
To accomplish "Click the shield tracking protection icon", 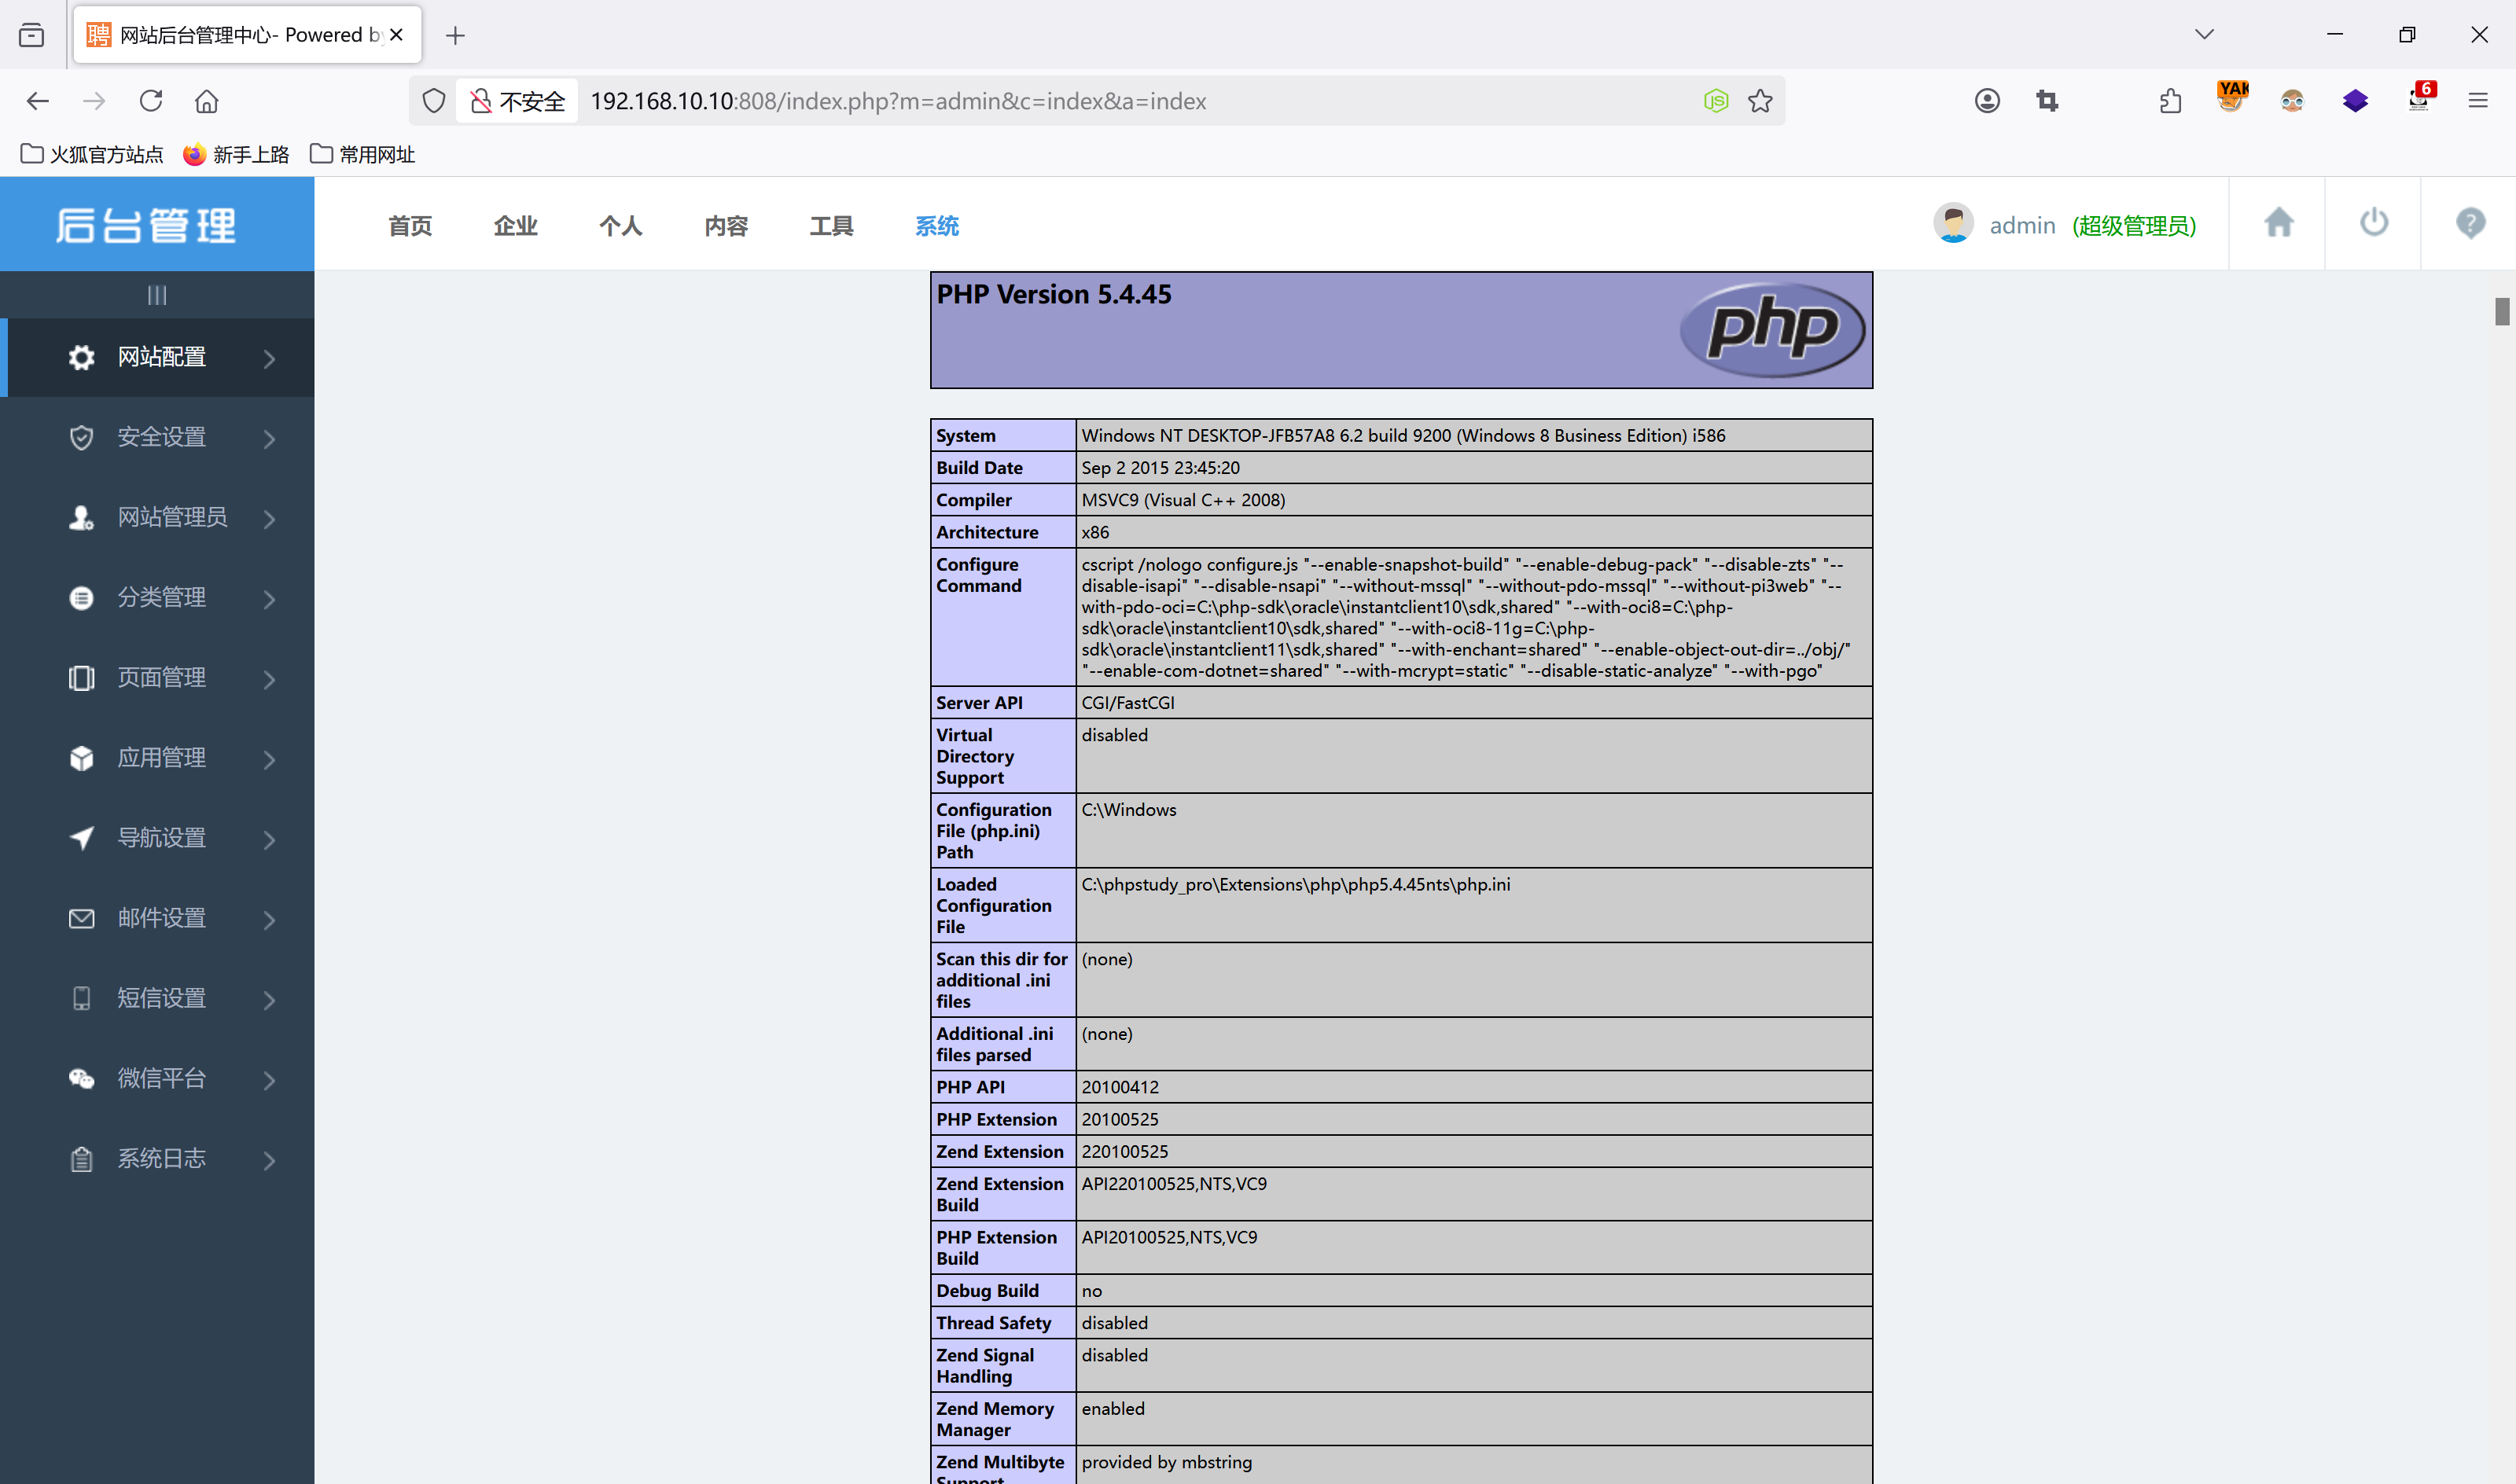I will click(x=433, y=101).
